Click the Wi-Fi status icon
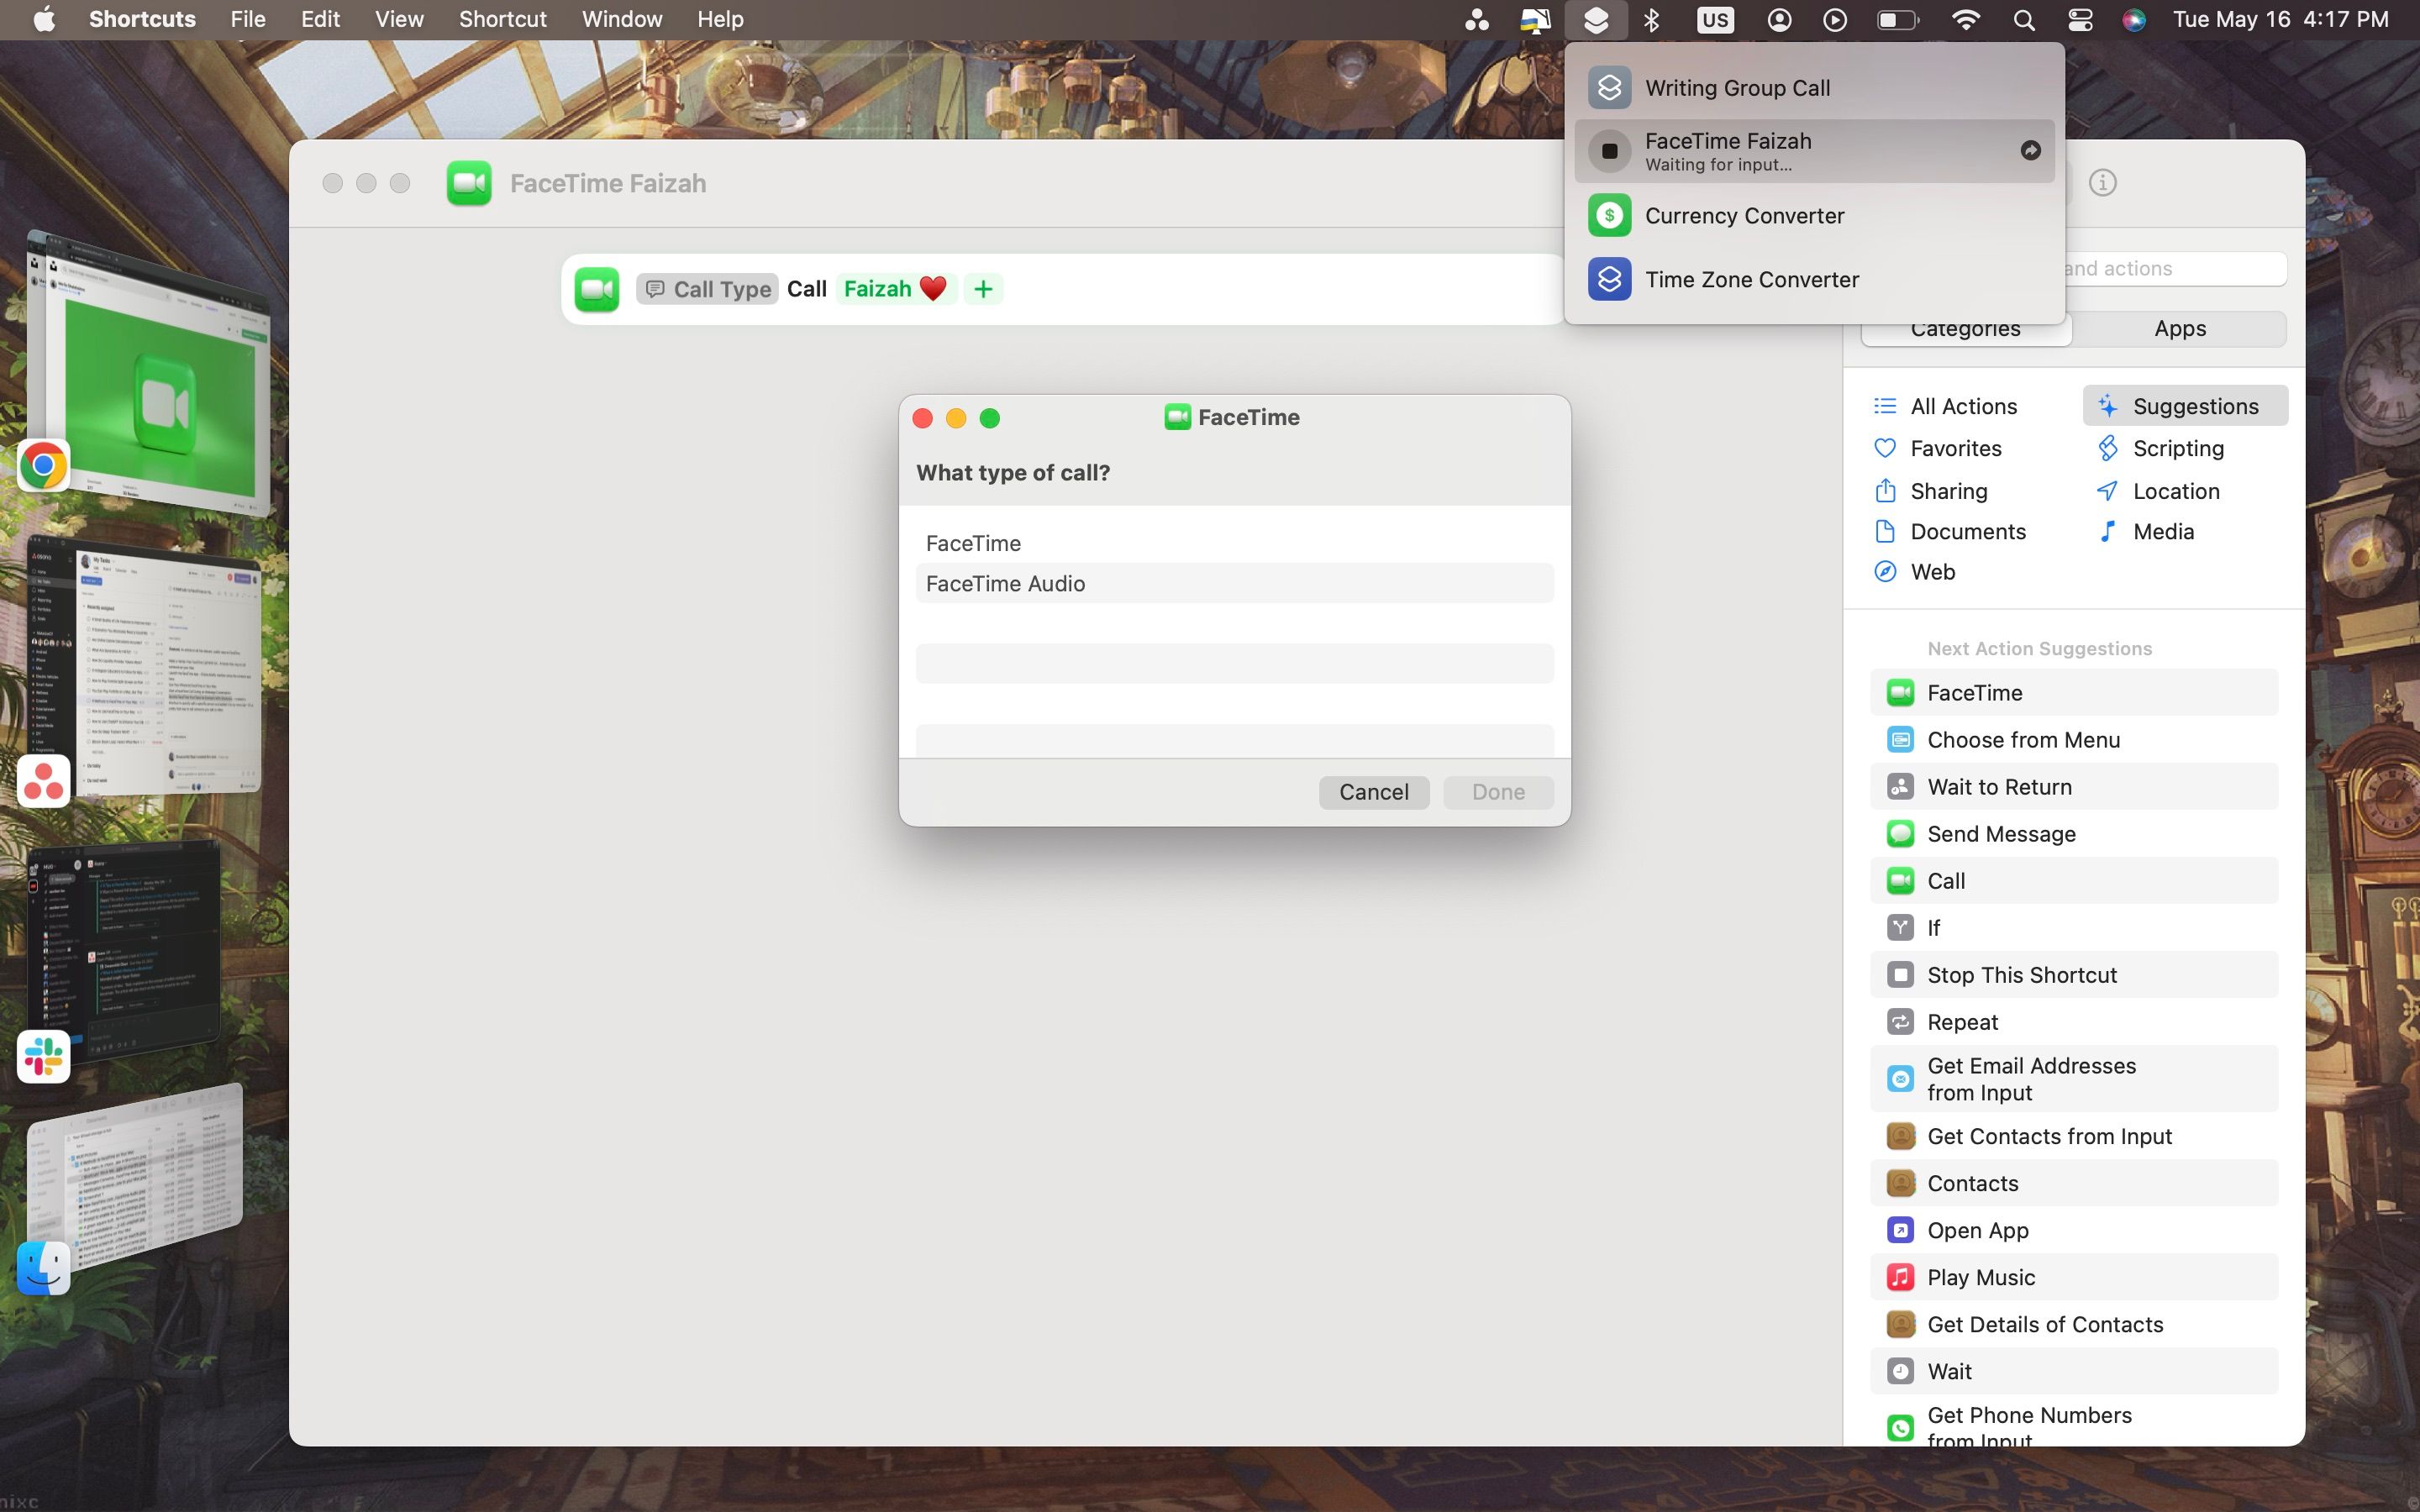This screenshot has height=1512, width=2420. tap(1966, 20)
